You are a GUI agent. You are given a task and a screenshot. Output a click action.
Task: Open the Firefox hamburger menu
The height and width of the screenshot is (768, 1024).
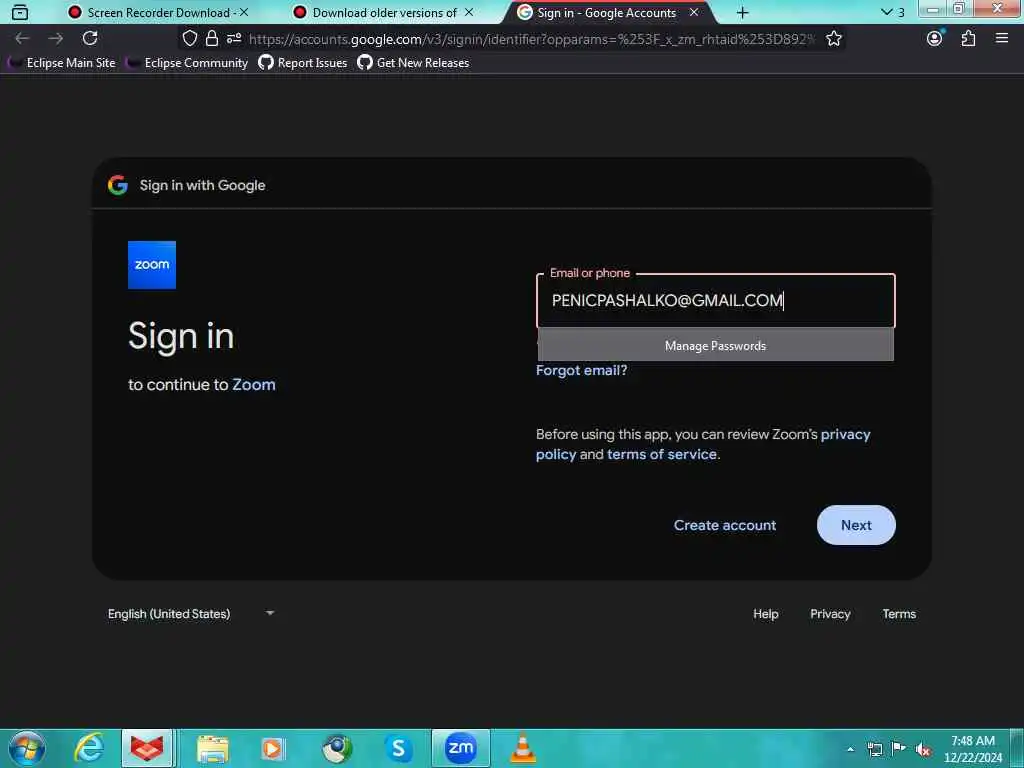(x=1002, y=39)
